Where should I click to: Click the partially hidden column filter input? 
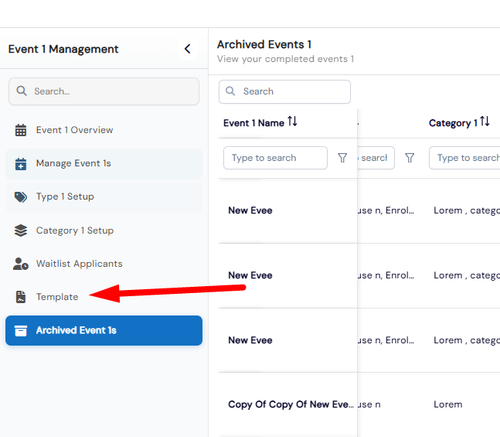tap(376, 158)
